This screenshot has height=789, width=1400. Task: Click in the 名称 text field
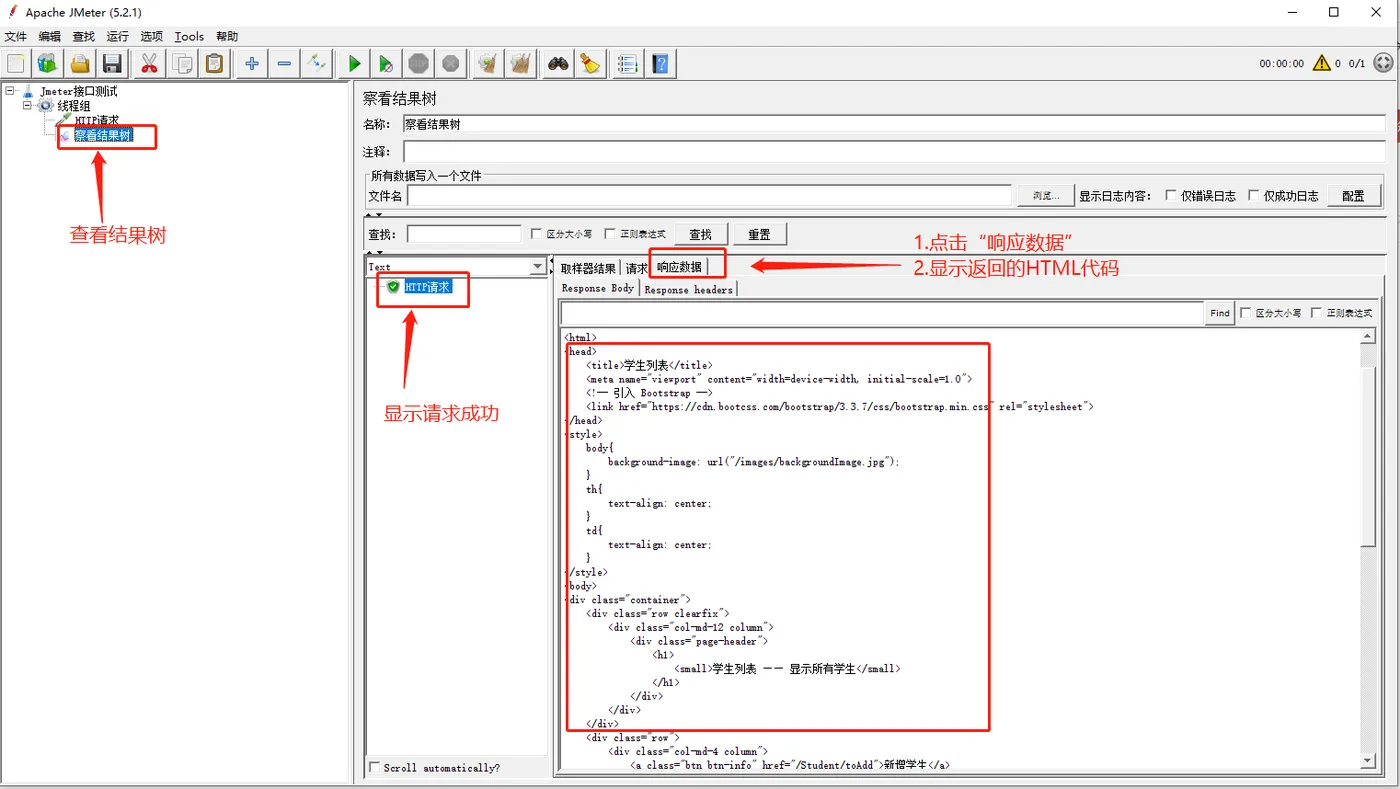click(894, 124)
